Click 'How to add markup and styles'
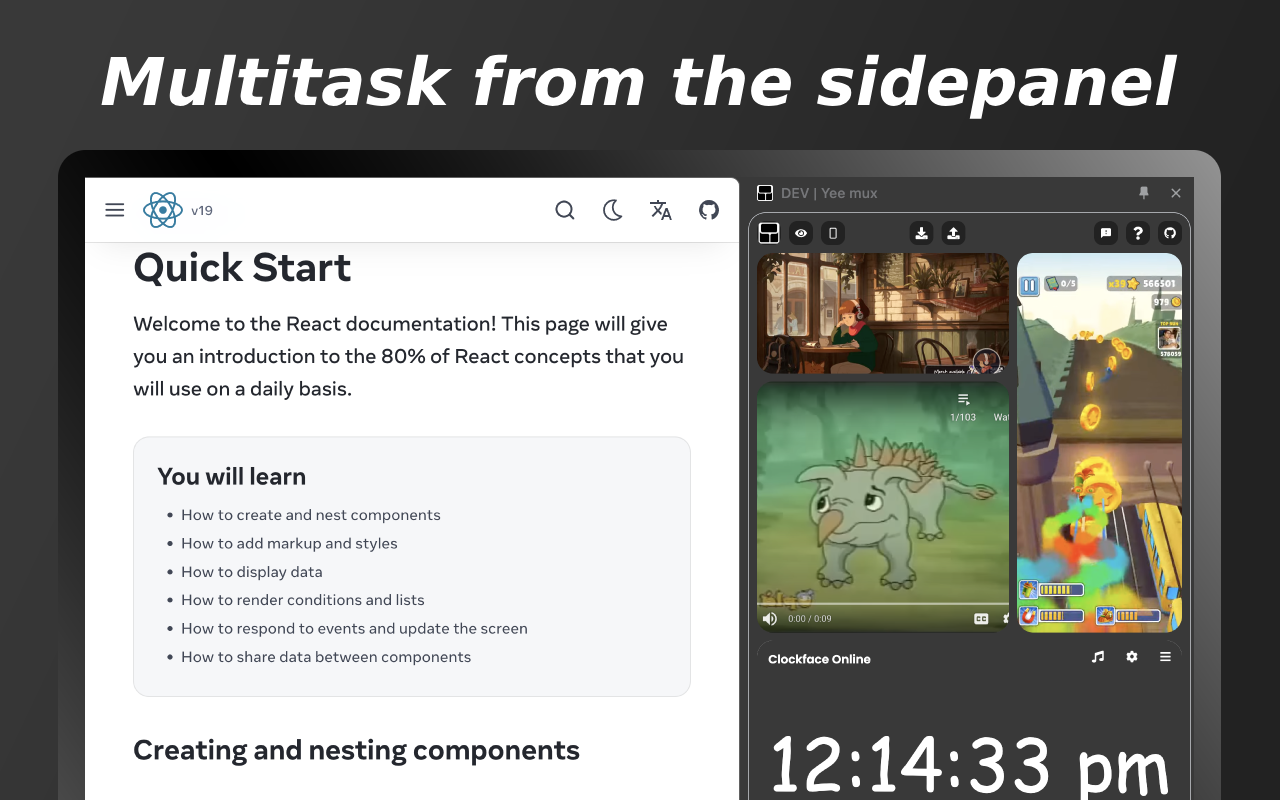Image resolution: width=1280 pixels, height=800 pixels. tap(289, 543)
